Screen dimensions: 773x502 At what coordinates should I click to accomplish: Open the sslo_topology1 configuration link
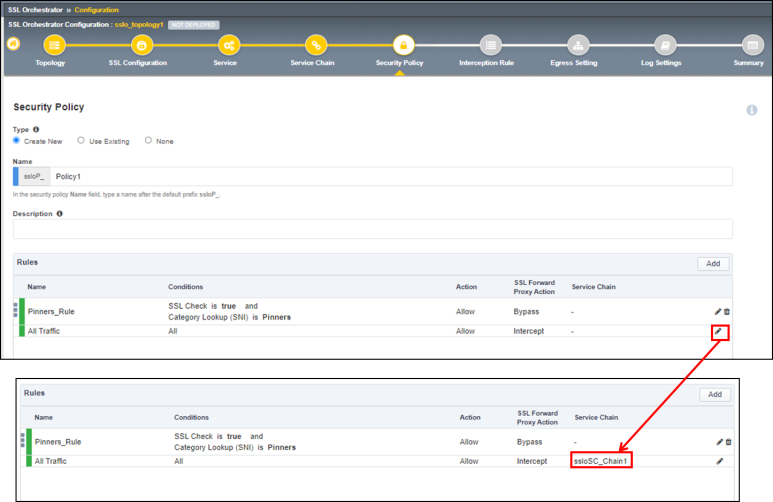(x=139, y=25)
